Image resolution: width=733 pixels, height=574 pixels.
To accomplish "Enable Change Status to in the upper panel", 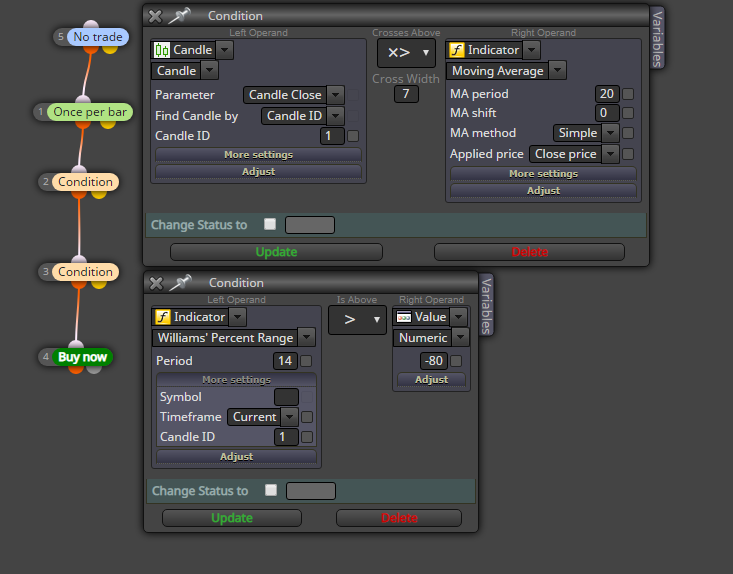I will point(270,224).
